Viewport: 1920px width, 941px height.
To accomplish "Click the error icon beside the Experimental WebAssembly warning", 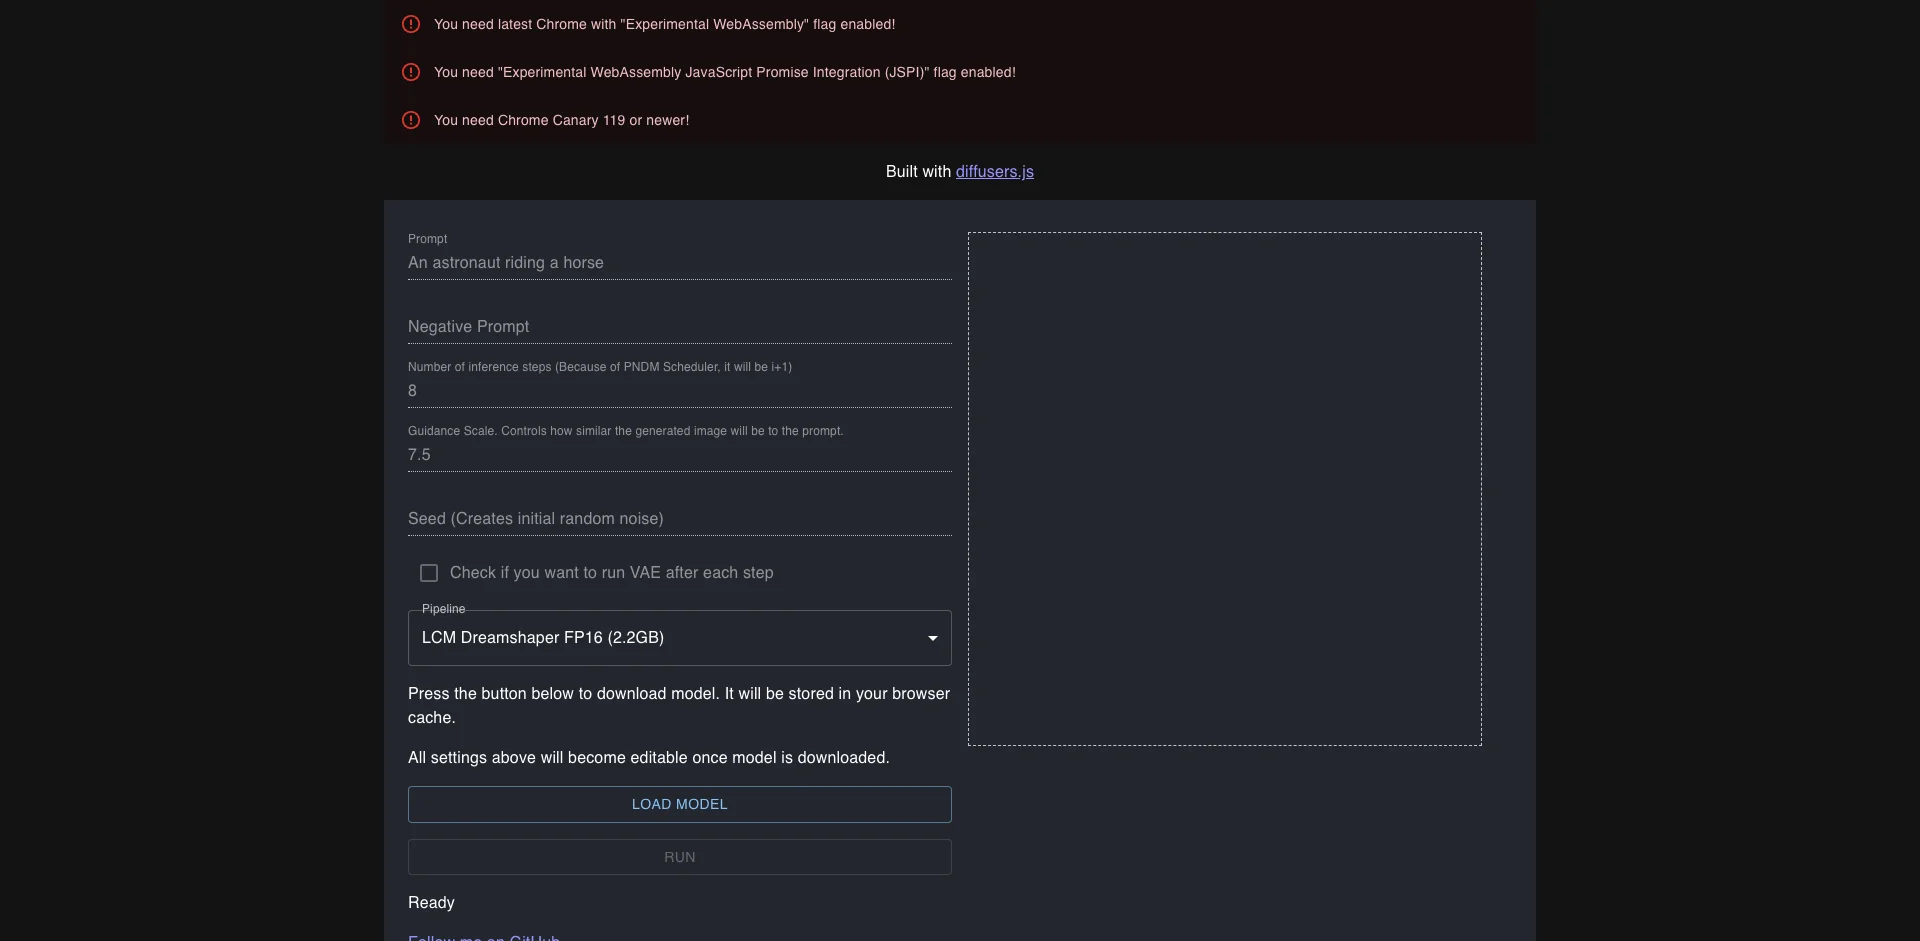I will (411, 24).
